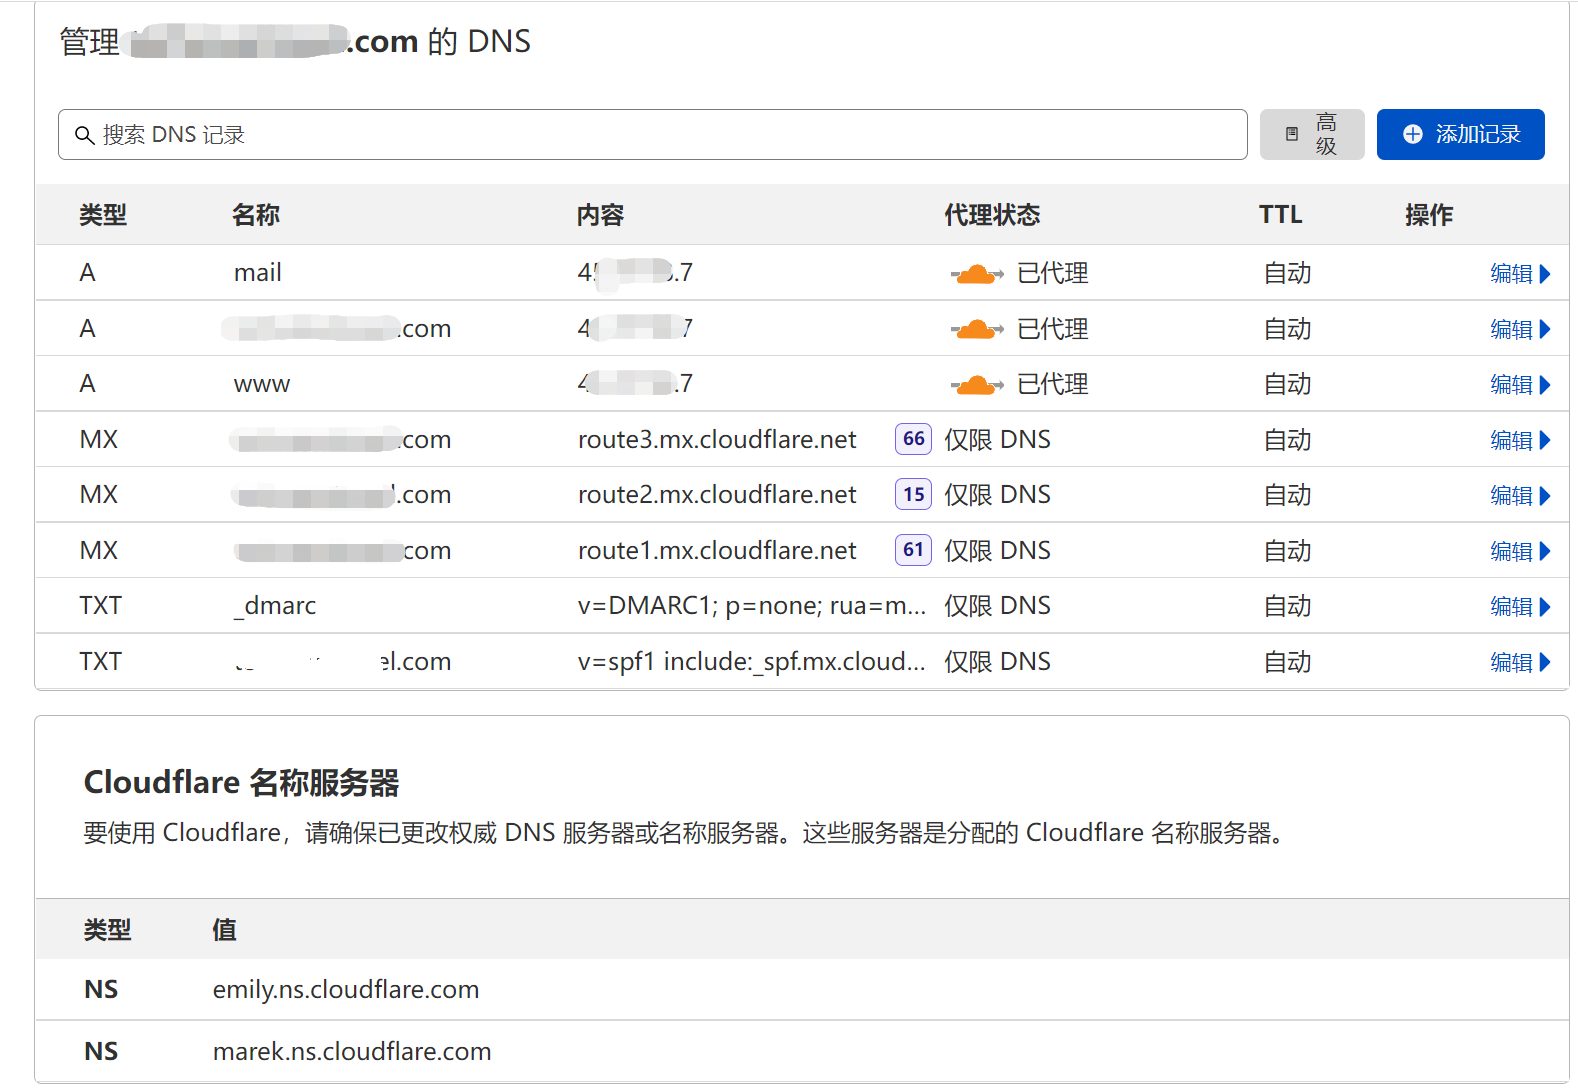Screen dimensions: 1578x1092
Task: Edit the route1.mx.cloudflare.net MX record
Action: point(1520,551)
